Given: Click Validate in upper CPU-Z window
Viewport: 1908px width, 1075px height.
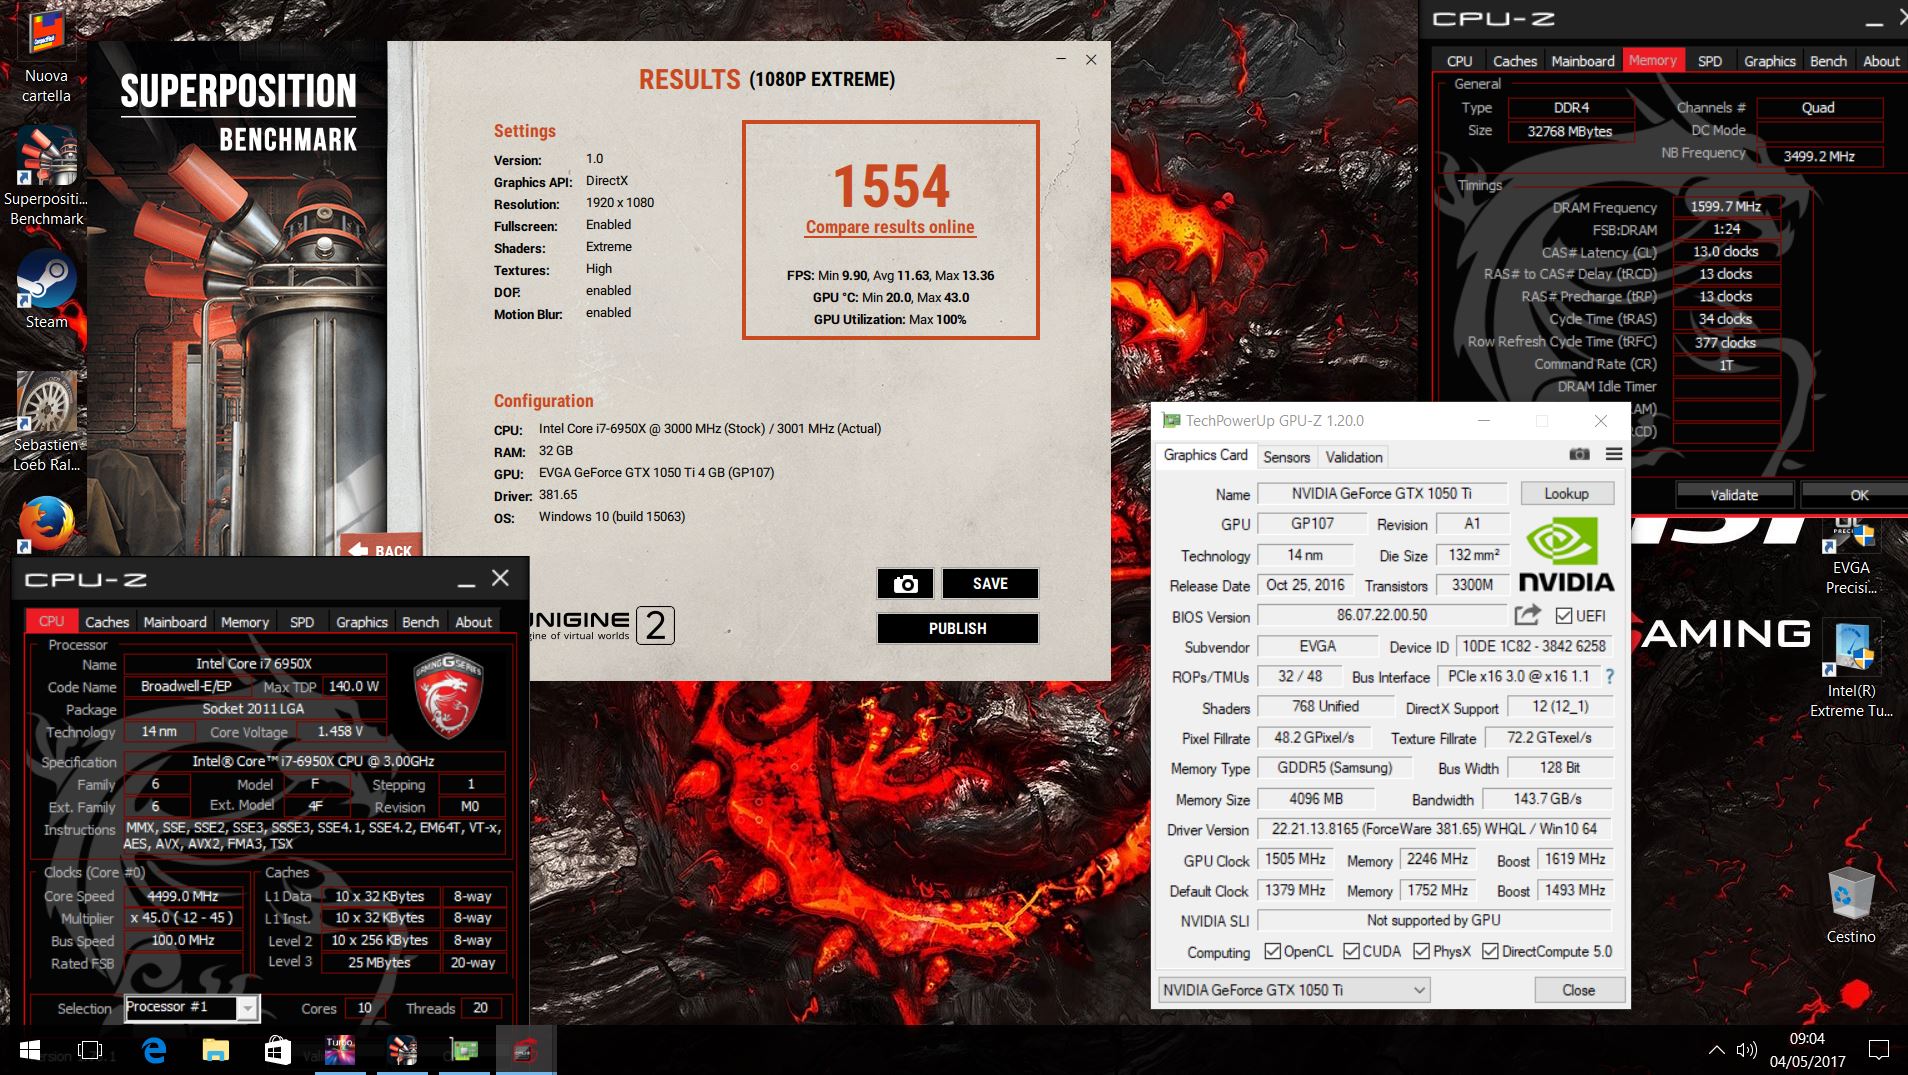Looking at the screenshot, I should tap(1734, 495).
